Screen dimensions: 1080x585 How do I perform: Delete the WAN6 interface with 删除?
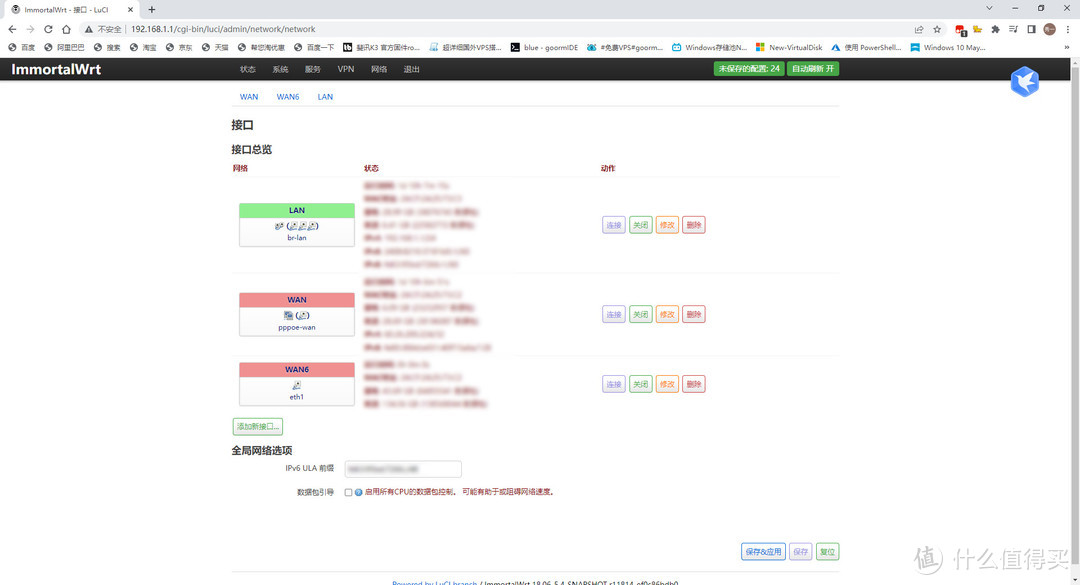(x=694, y=384)
